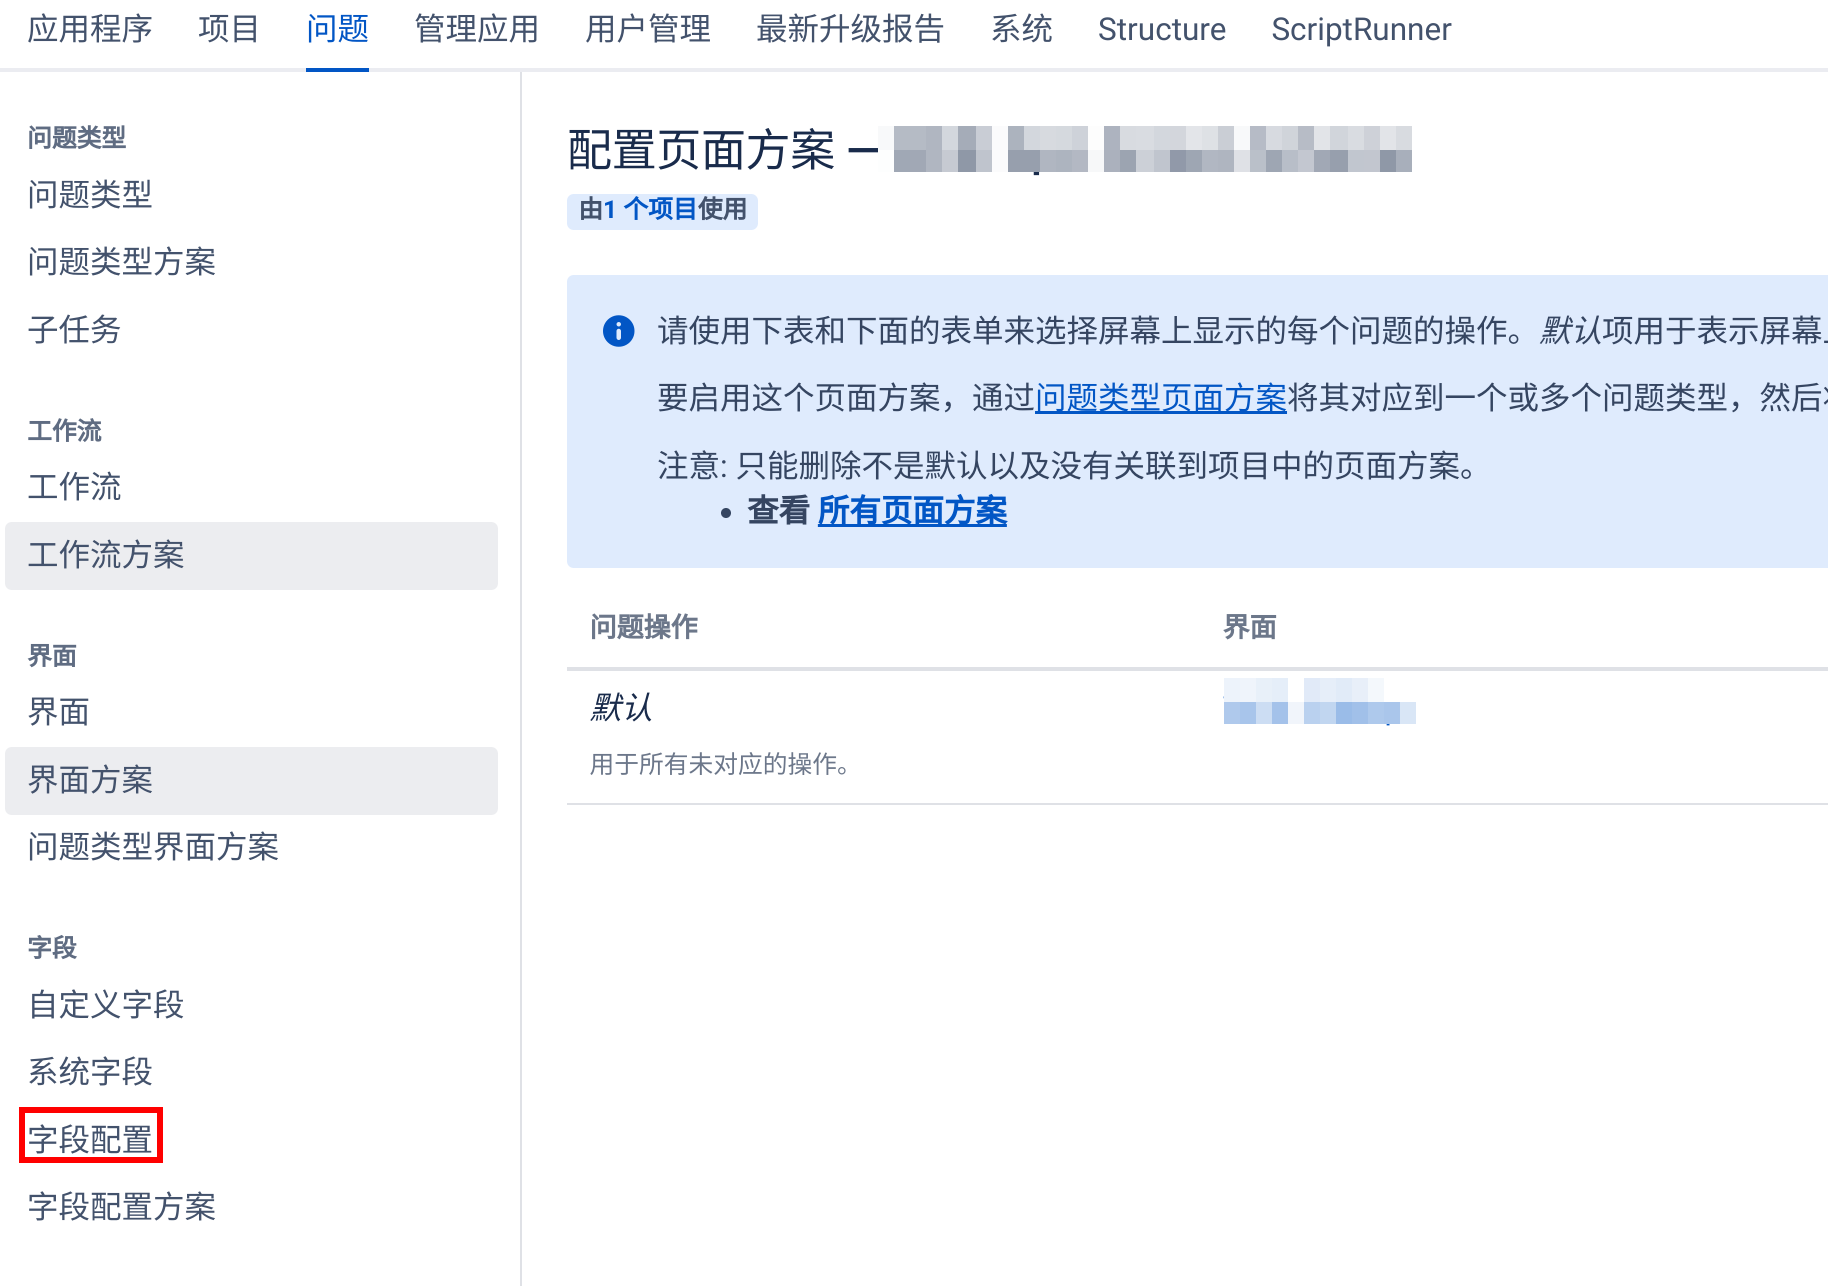Open 工作流方案 in sidebar

click(x=251, y=555)
